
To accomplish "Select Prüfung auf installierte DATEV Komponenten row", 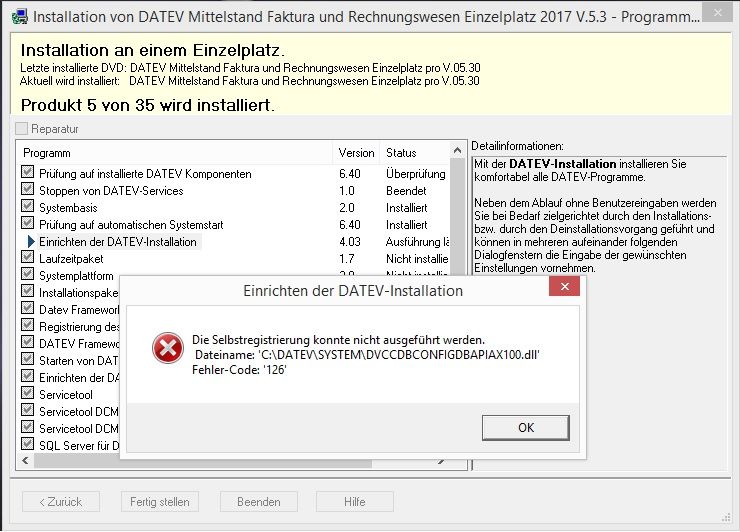I will coord(145,174).
